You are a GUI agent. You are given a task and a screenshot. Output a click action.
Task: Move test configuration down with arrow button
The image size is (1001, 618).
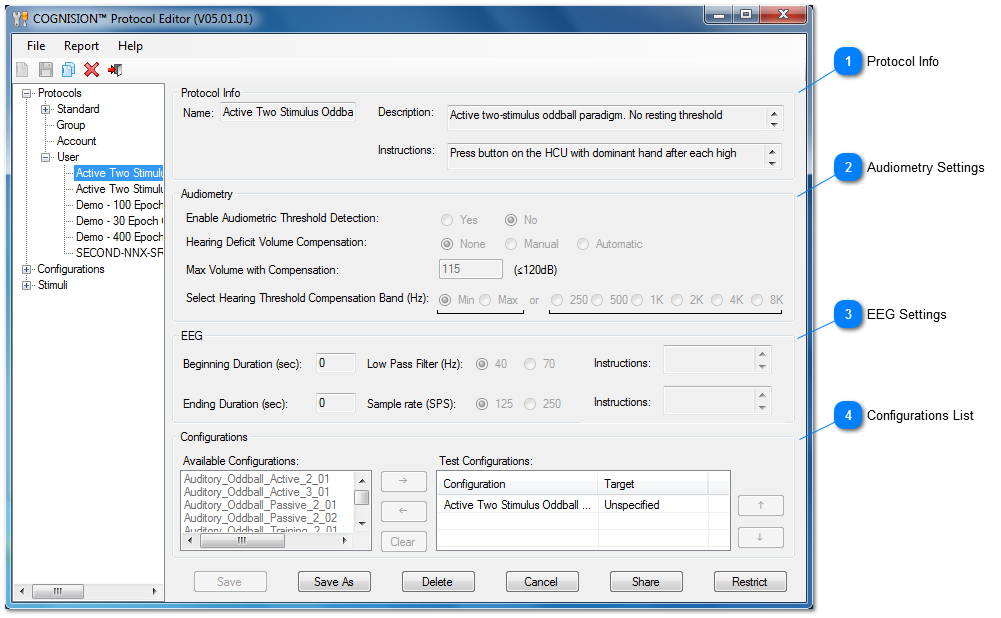tap(760, 538)
